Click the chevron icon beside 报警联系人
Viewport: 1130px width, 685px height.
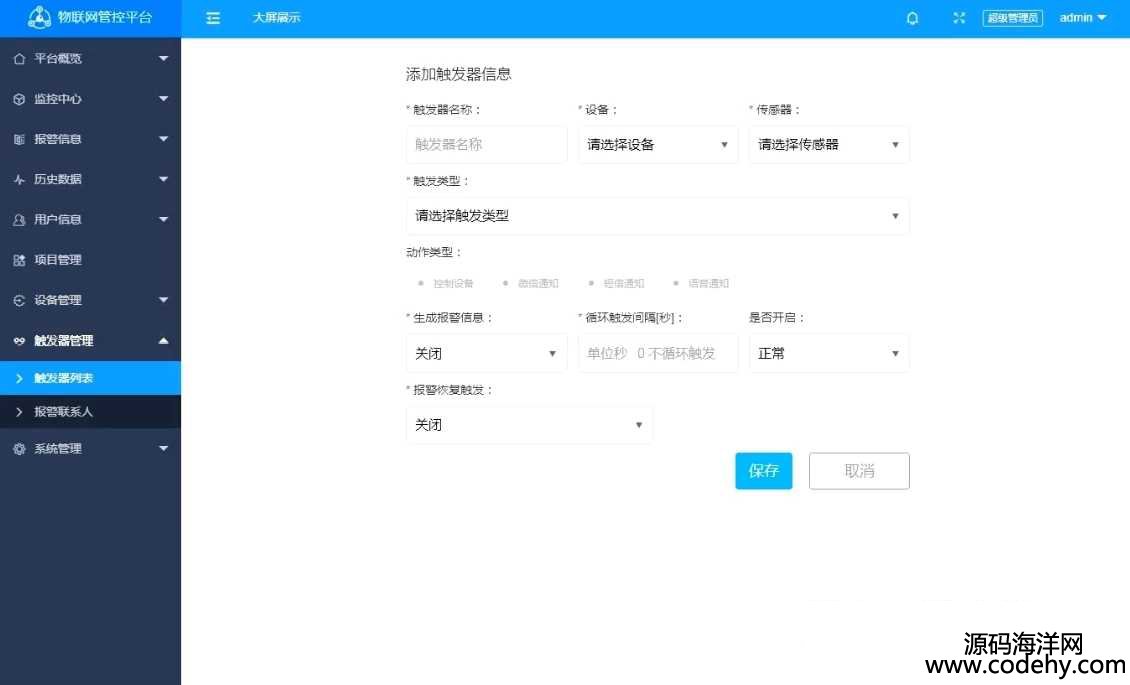coord(19,412)
